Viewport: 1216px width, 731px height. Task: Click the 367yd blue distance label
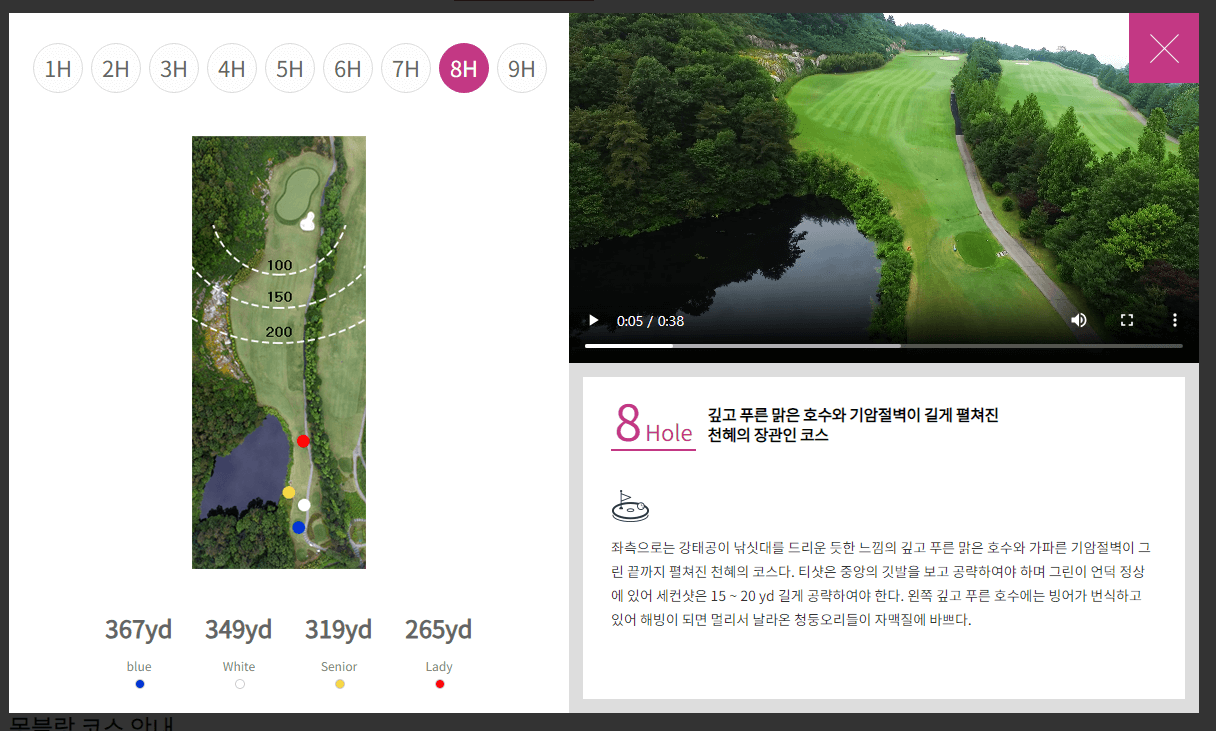coord(139,630)
